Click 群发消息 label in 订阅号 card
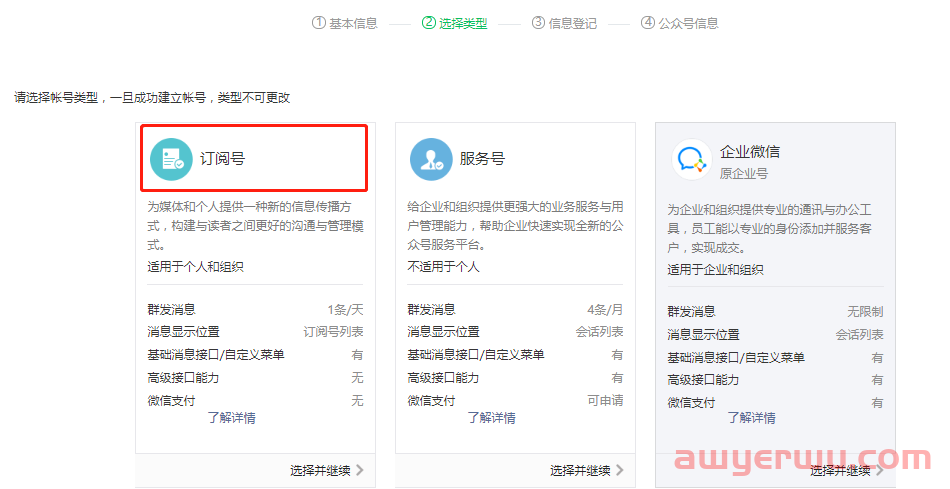Viewport: 950px width, 489px height. tap(171, 310)
